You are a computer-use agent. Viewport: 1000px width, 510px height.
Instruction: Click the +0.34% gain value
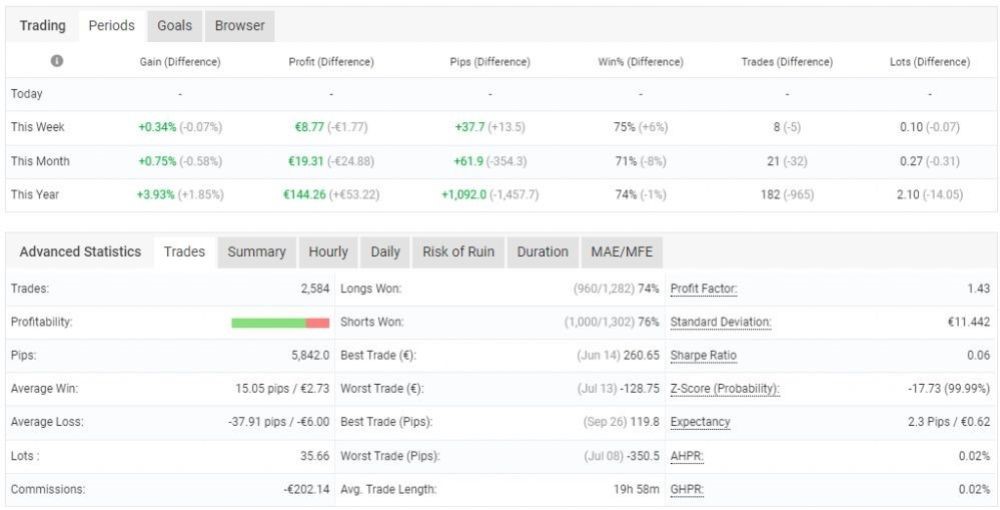pyautogui.click(x=157, y=127)
